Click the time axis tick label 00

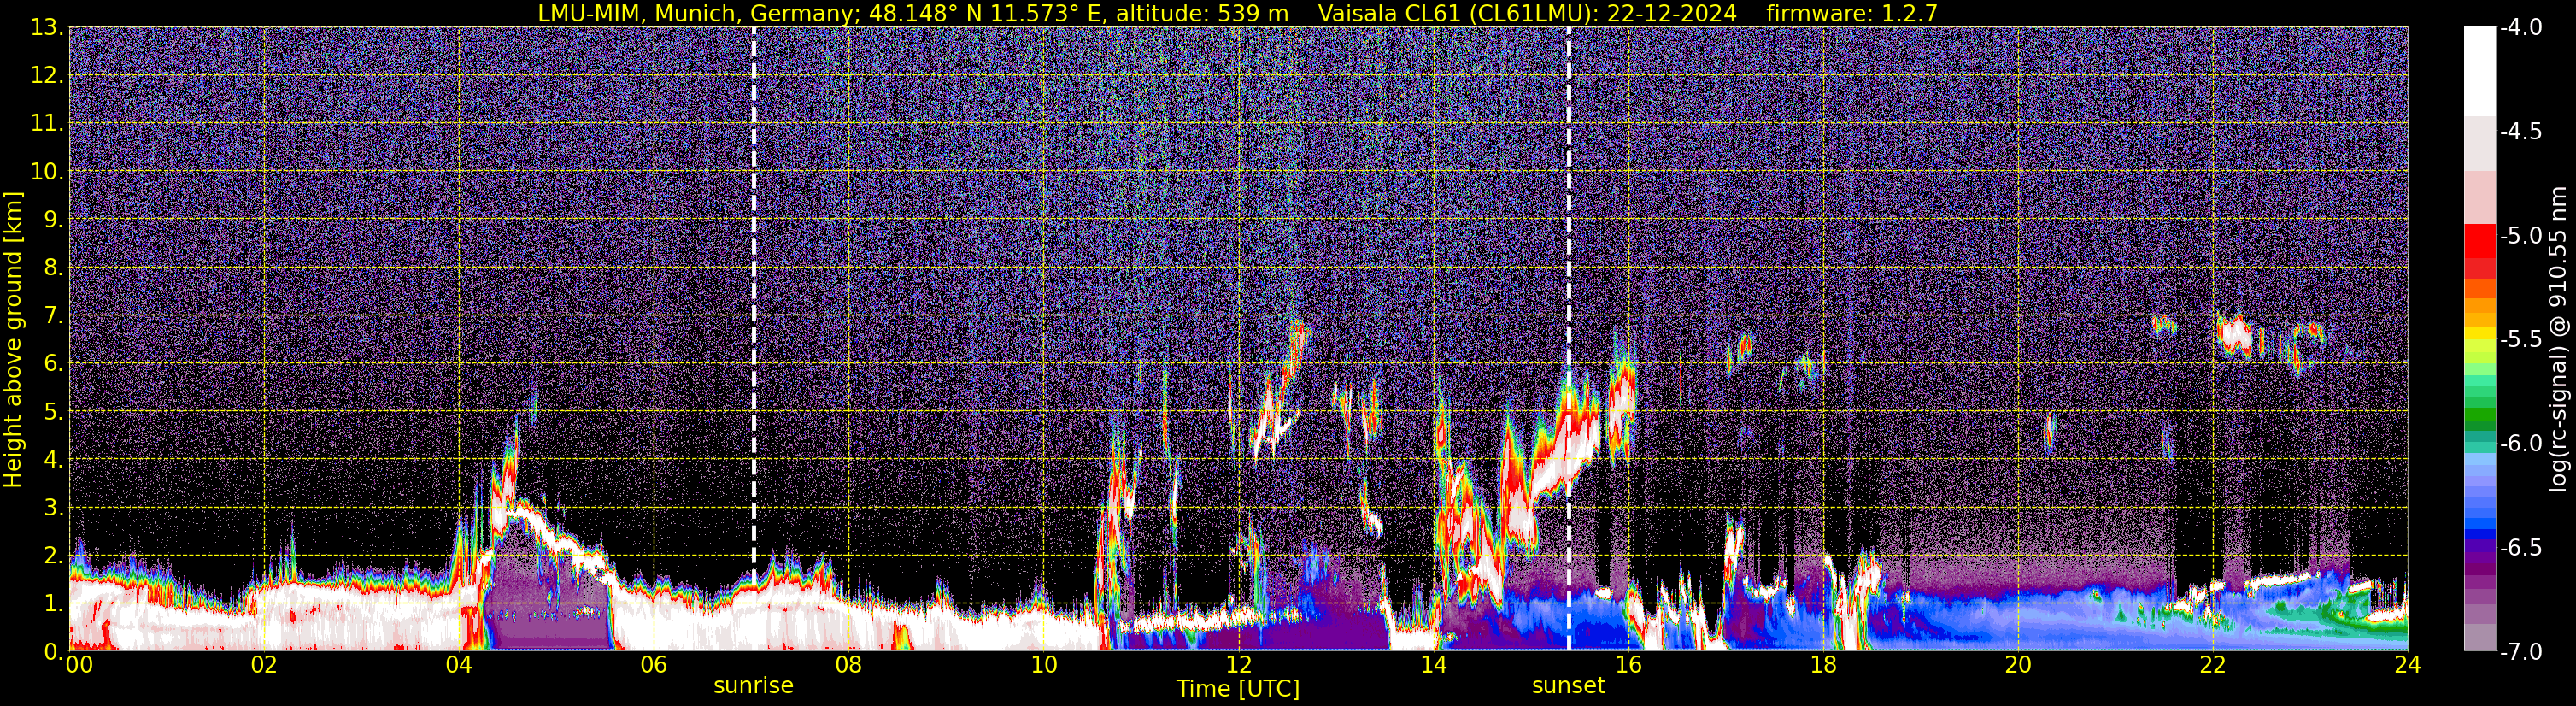pos(79,666)
